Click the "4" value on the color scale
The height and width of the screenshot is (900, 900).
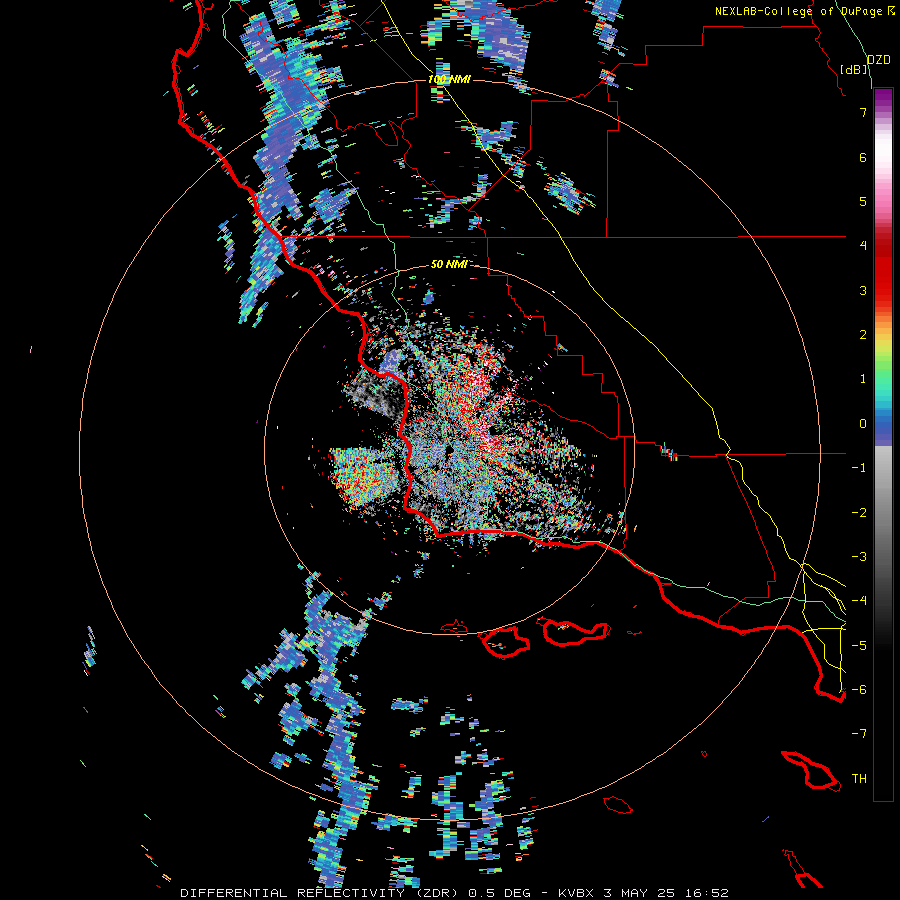pyautogui.click(x=863, y=246)
